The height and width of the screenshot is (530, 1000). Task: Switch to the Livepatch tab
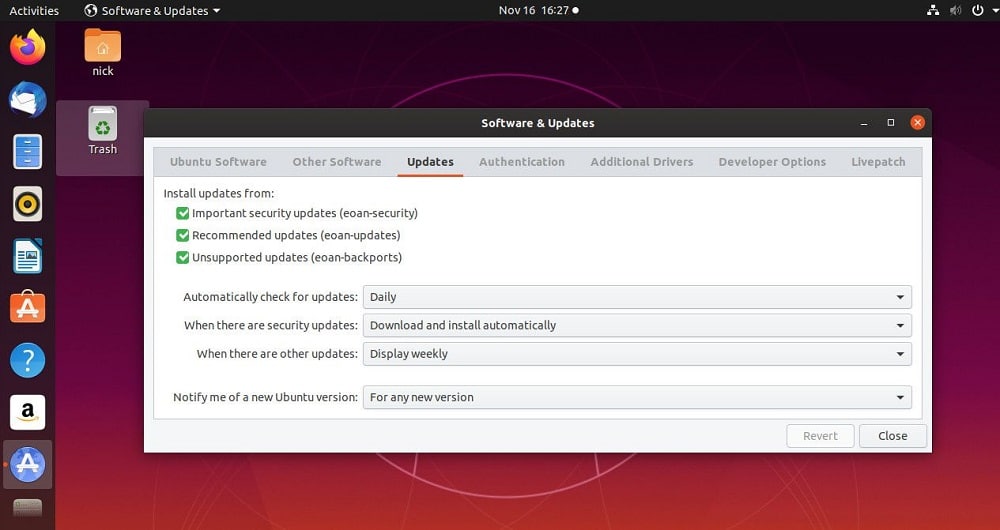coord(878,162)
